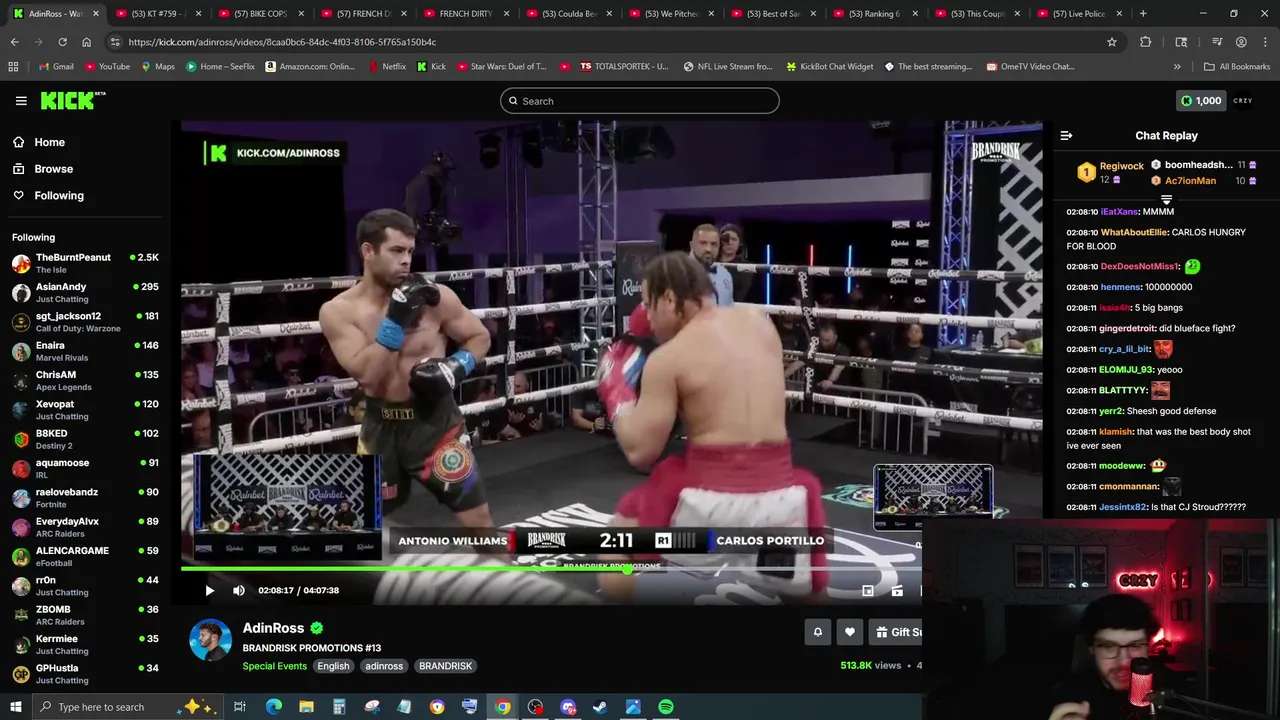Viewport: 1280px width, 720px height.
Task: Click the AdinRoss channel avatar
Action: (x=210, y=640)
